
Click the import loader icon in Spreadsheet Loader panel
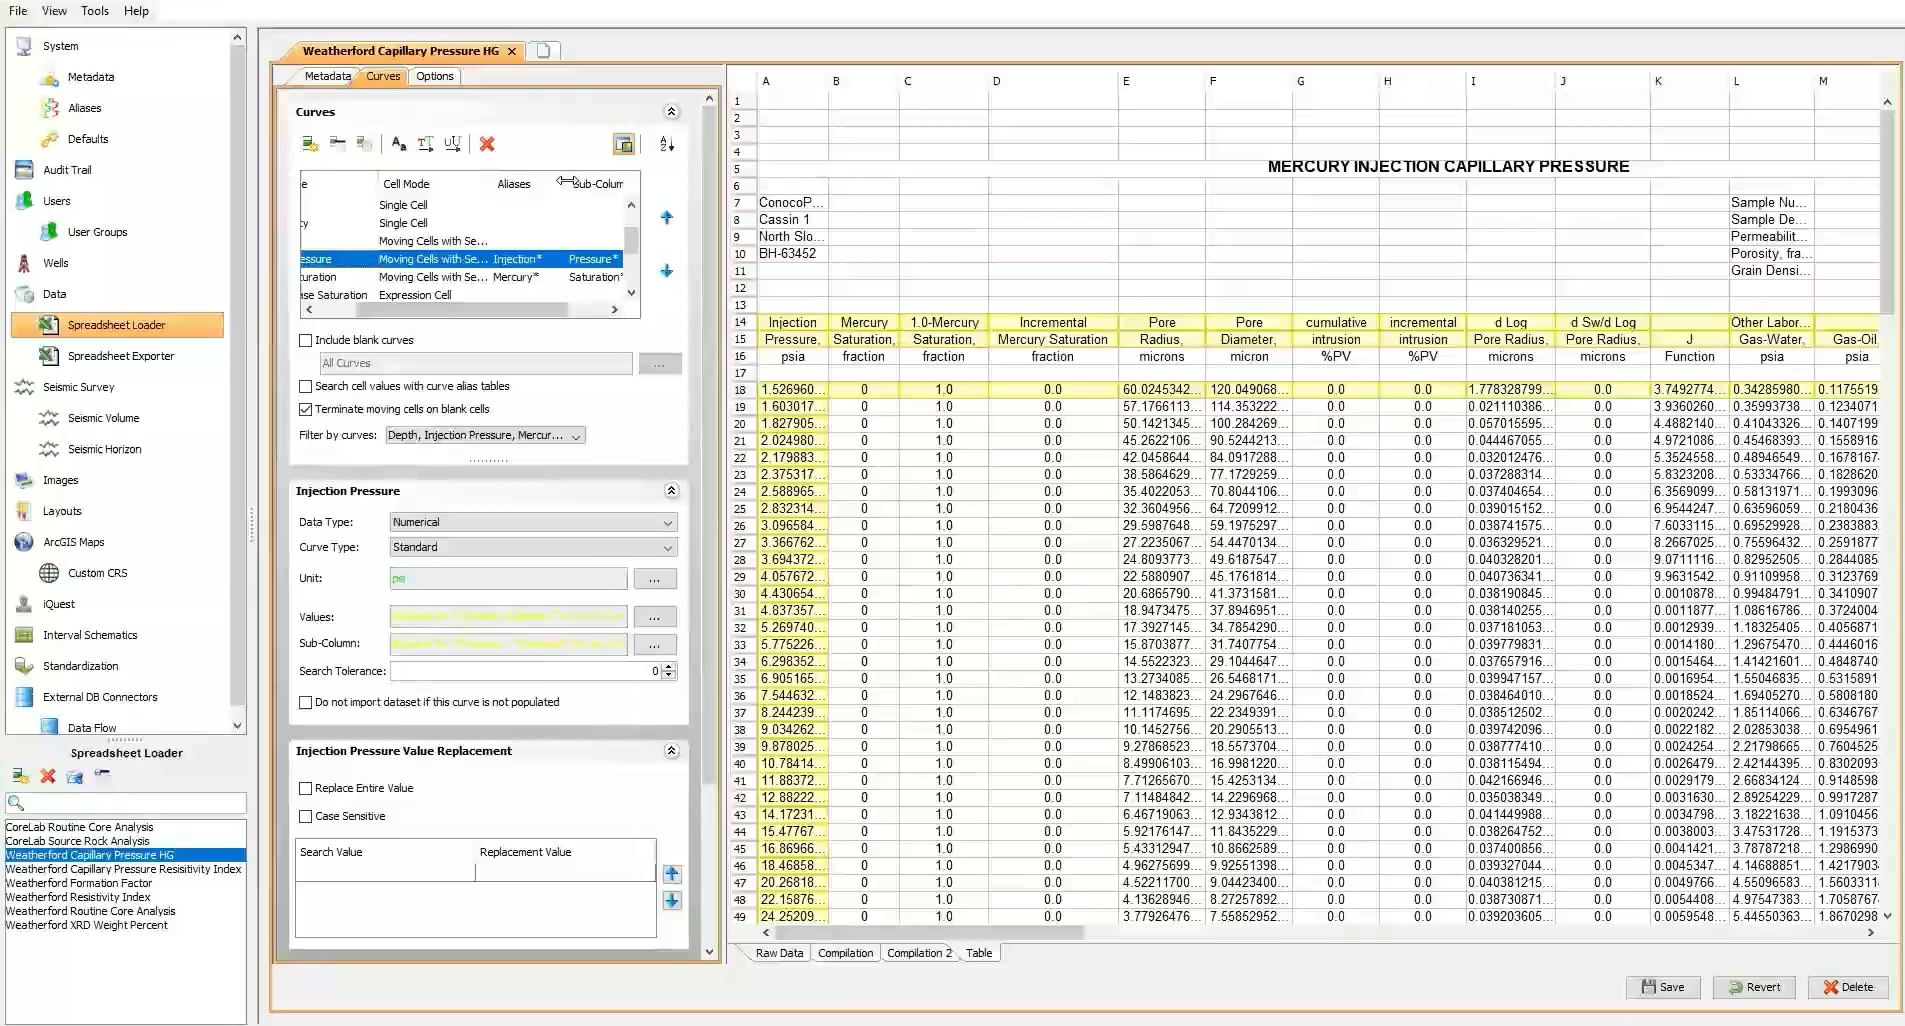75,776
